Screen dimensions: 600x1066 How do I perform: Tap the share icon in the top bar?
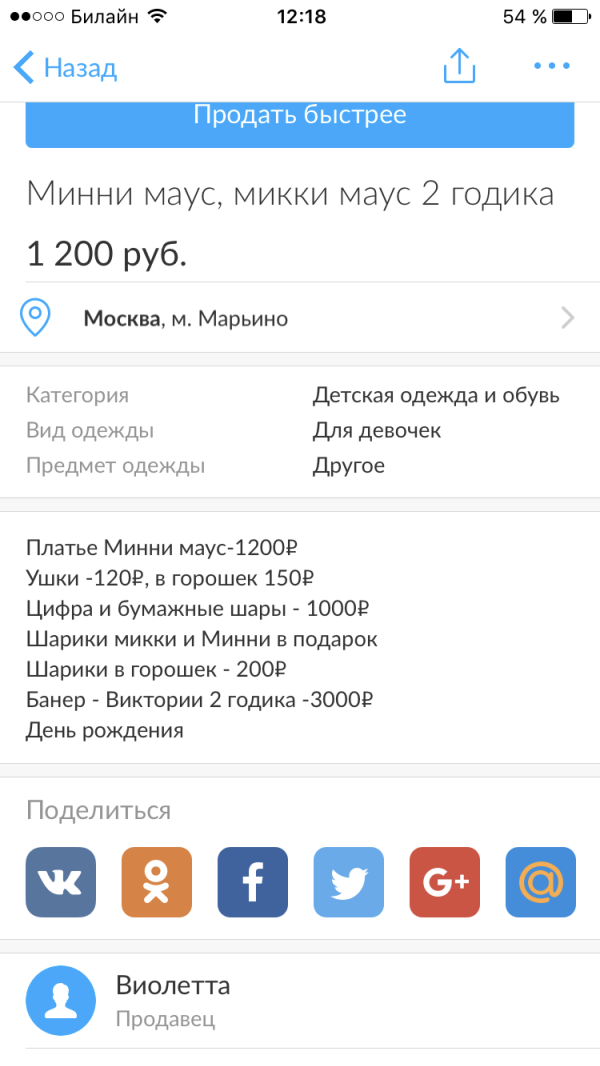[x=459, y=67]
